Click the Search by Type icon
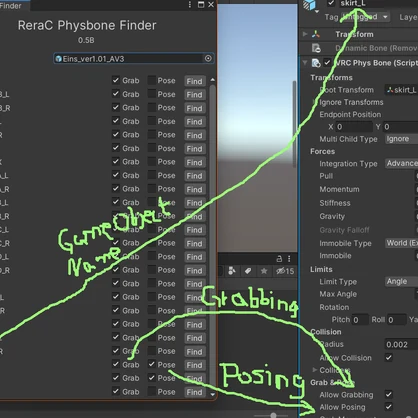Image resolution: width=418 pixels, height=418 pixels. tap(232, 271)
